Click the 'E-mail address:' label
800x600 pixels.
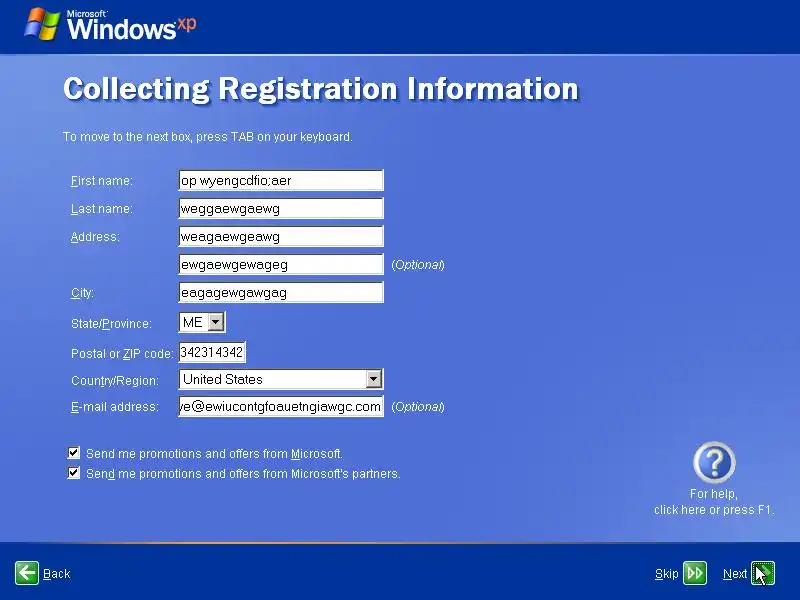point(115,407)
